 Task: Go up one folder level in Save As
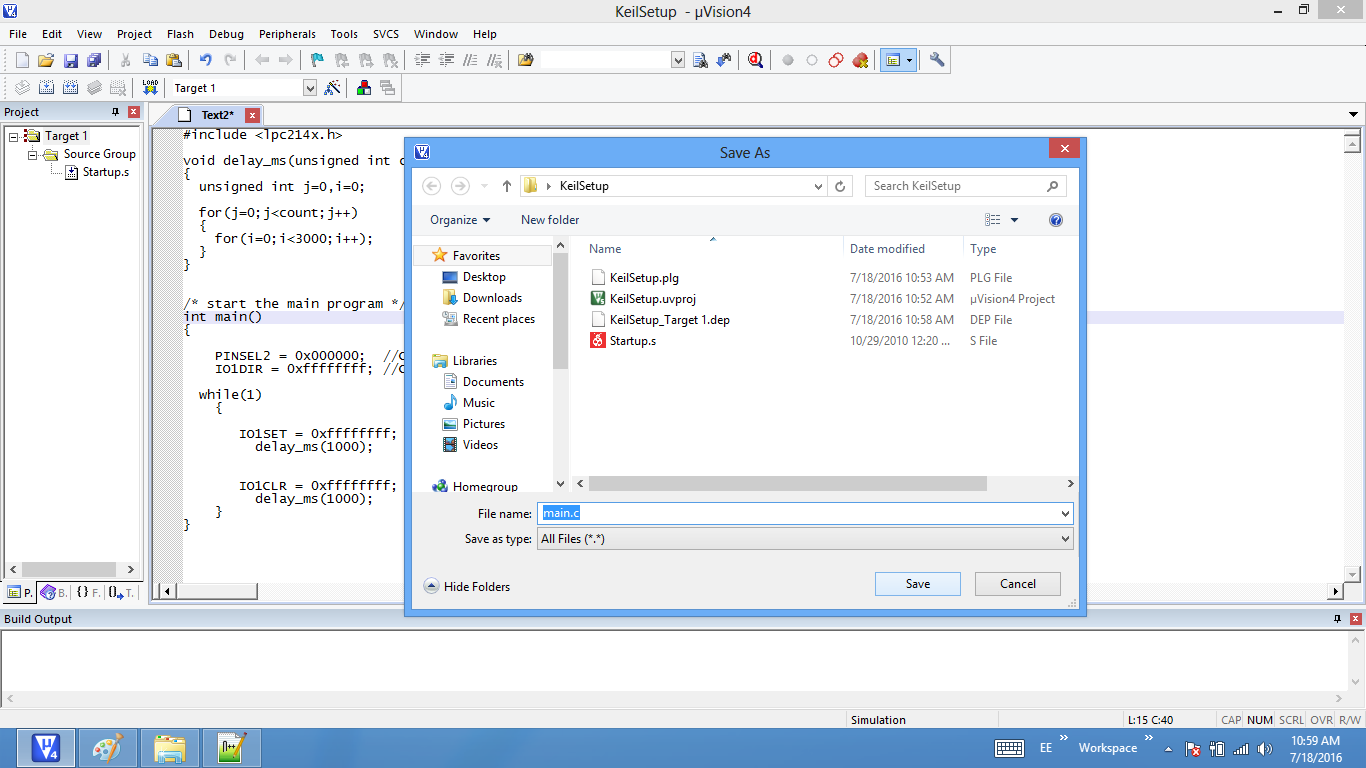(x=507, y=186)
